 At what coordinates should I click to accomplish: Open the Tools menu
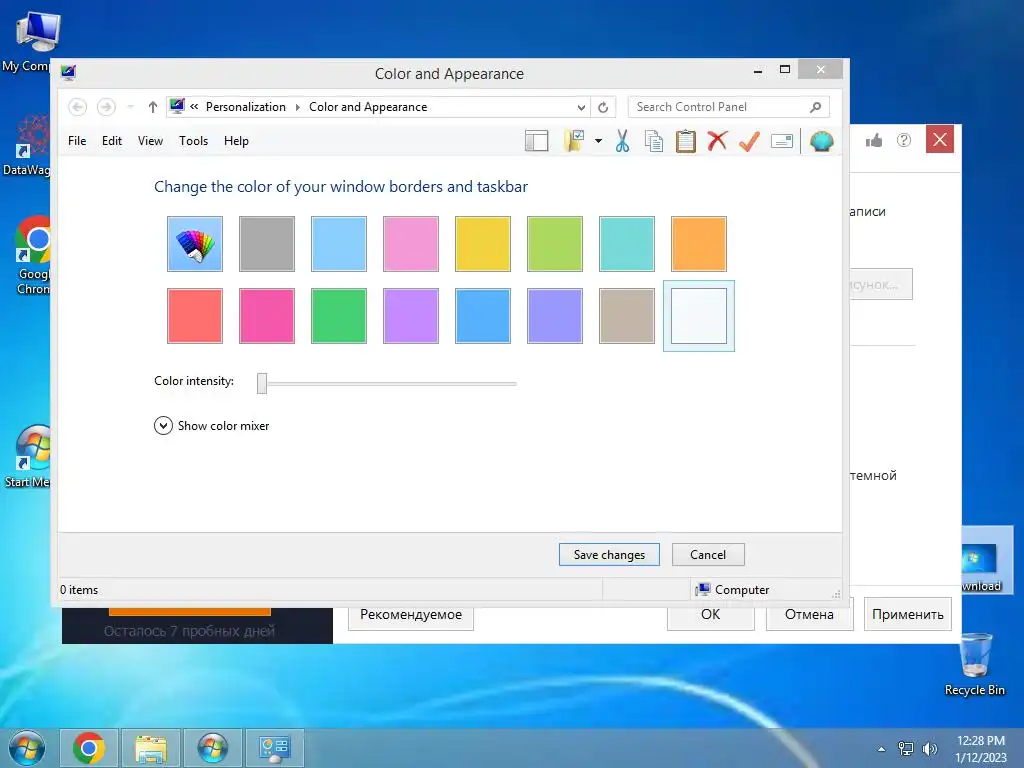pos(193,141)
